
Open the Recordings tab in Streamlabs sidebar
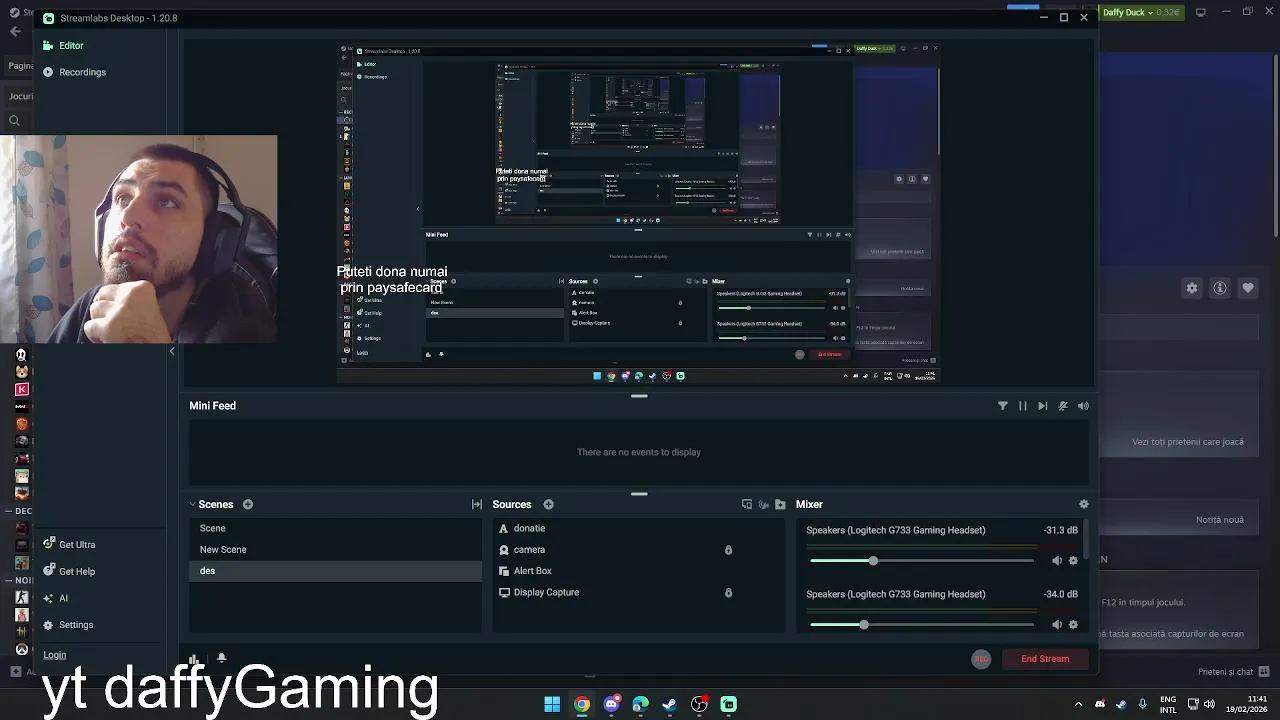pyautogui.click(x=74, y=72)
